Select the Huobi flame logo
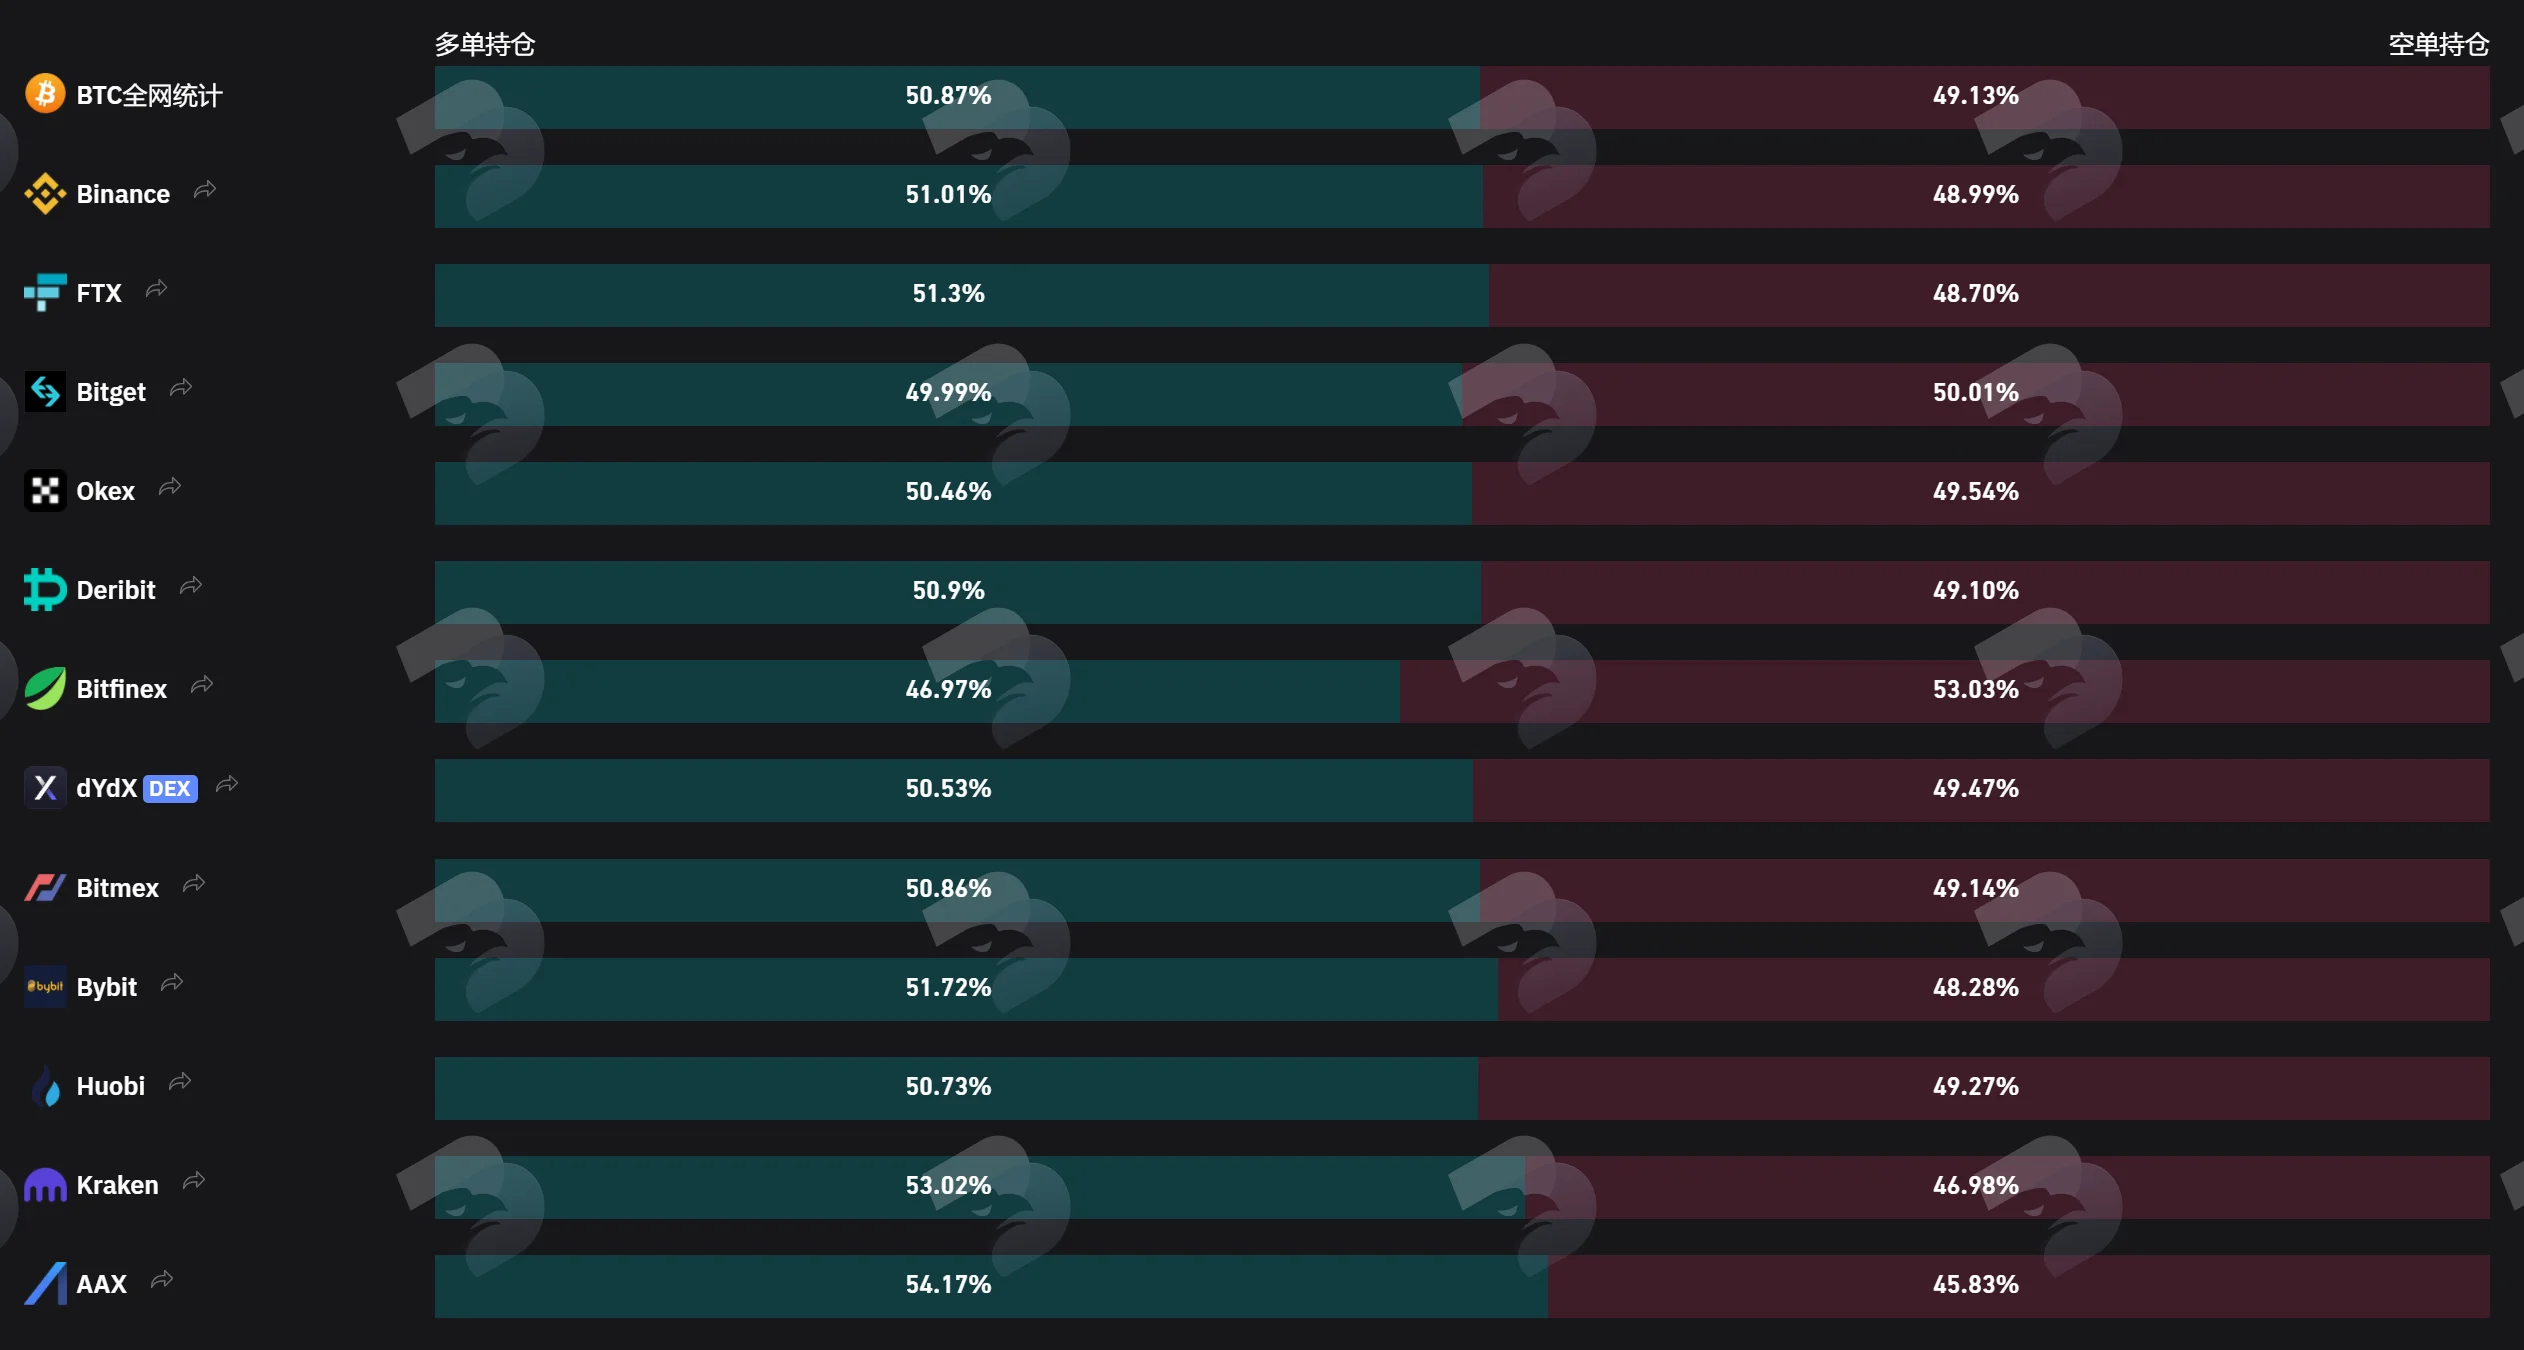This screenshot has width=2524, height=1350. pos(45,1086)
